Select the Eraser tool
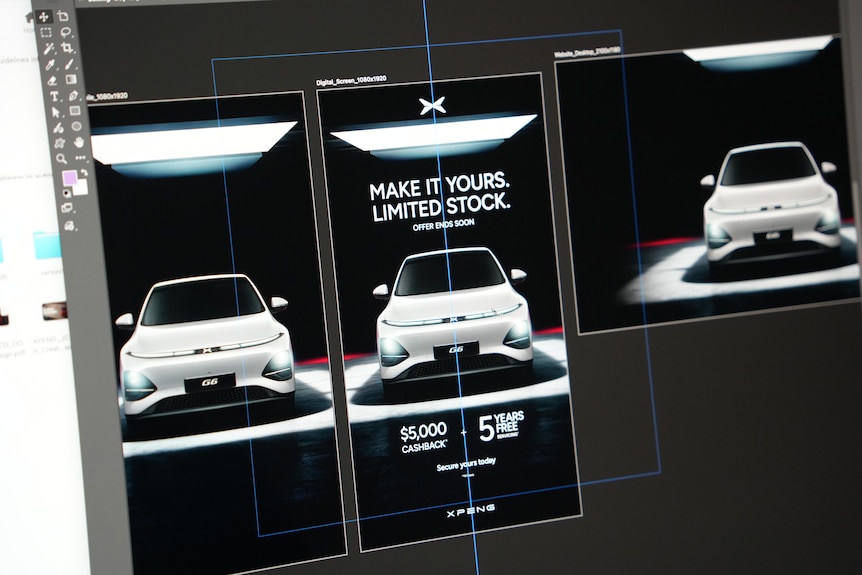Viewport: 862px width, 575px height. [x=52, y=81]
